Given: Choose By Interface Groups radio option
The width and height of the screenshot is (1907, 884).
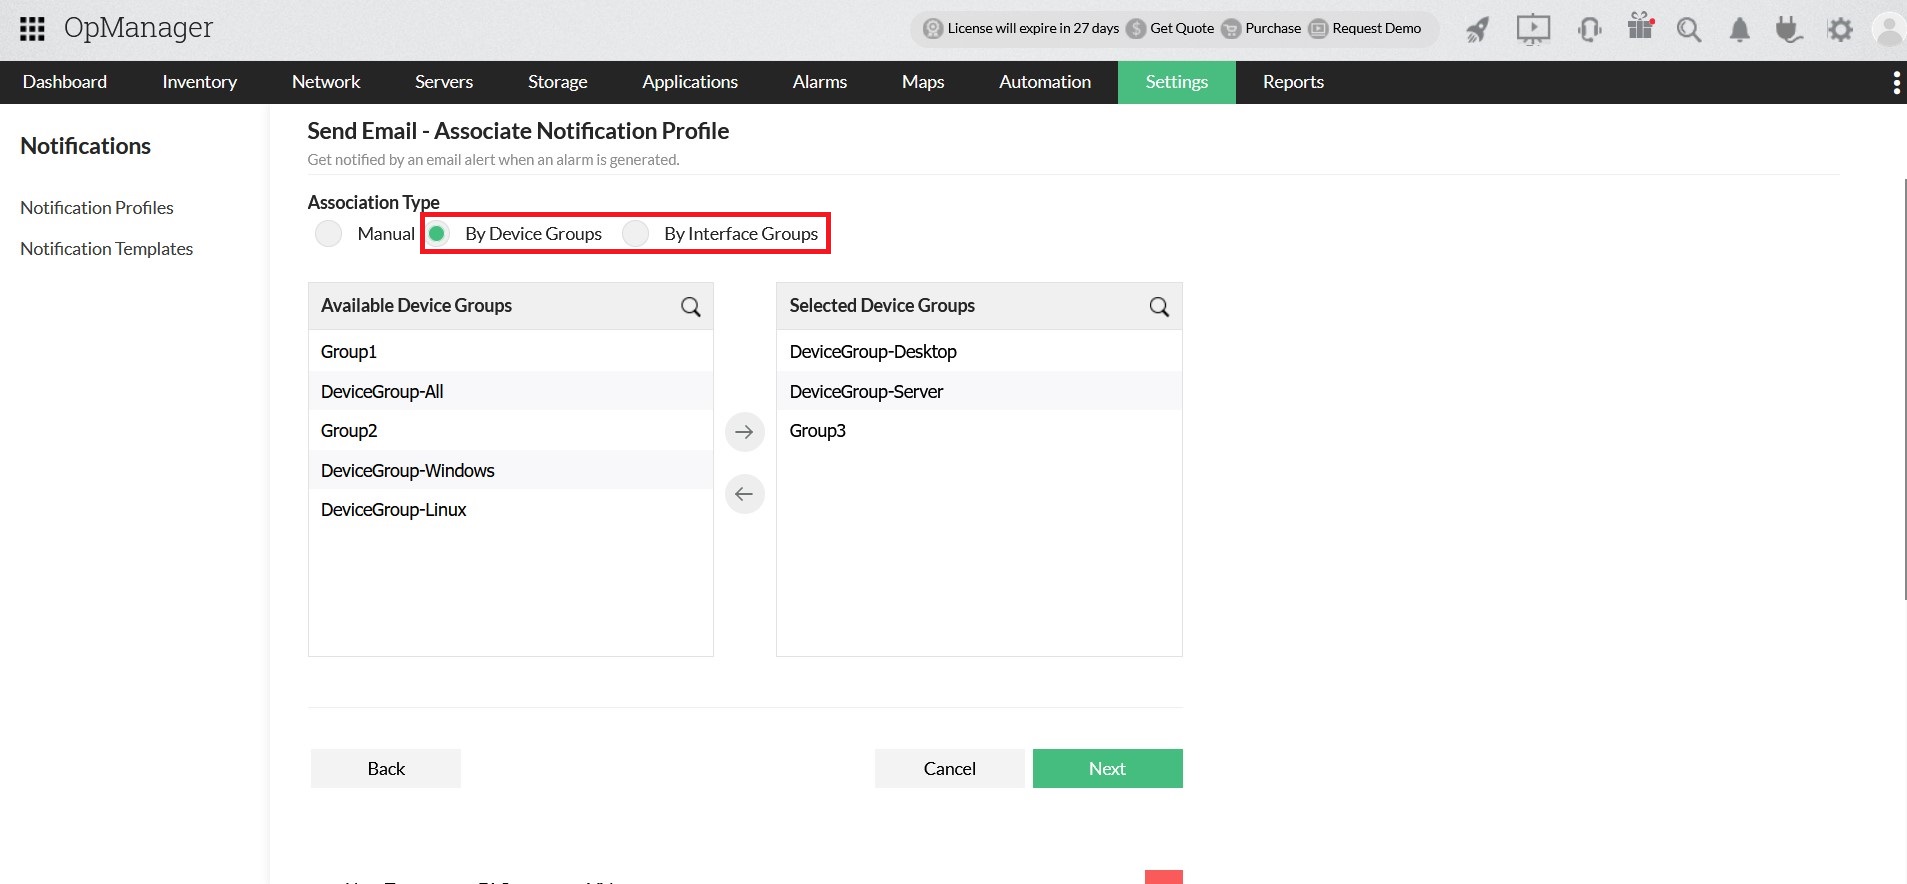Looking at the screenshot, I should click(x=635, y=234).
